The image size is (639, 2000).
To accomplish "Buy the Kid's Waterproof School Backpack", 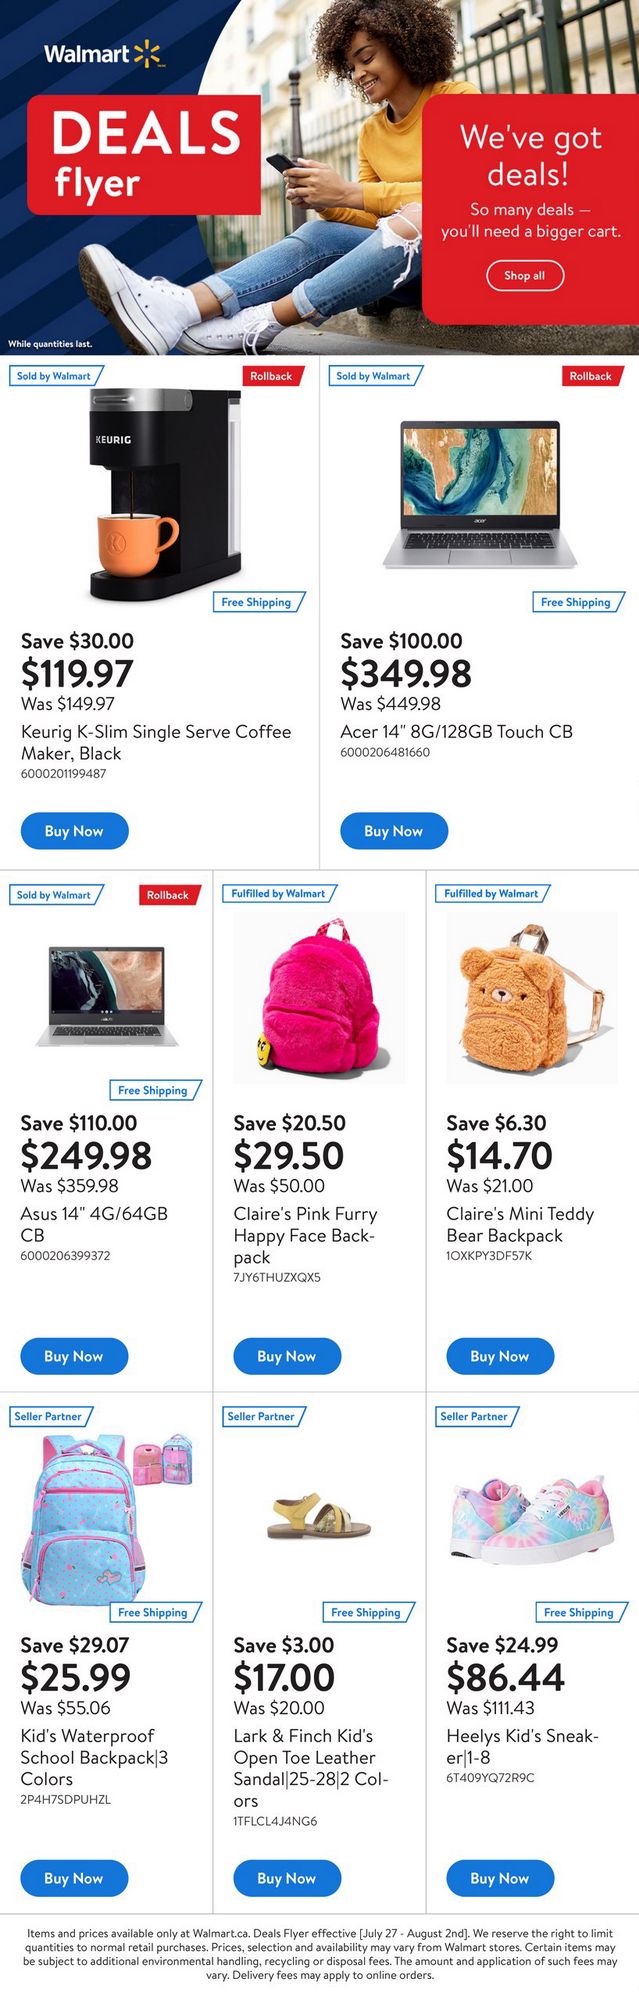I will (x=74, y=1878).
